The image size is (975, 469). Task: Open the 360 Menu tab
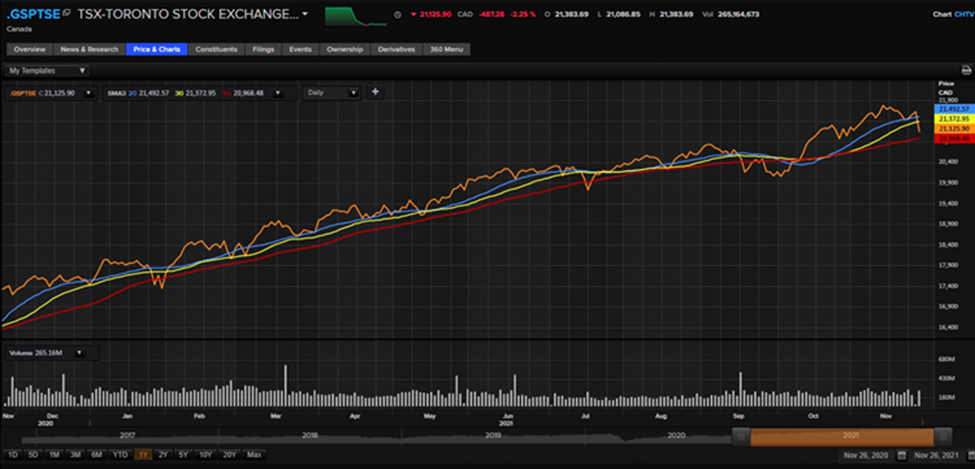[446, 49]
